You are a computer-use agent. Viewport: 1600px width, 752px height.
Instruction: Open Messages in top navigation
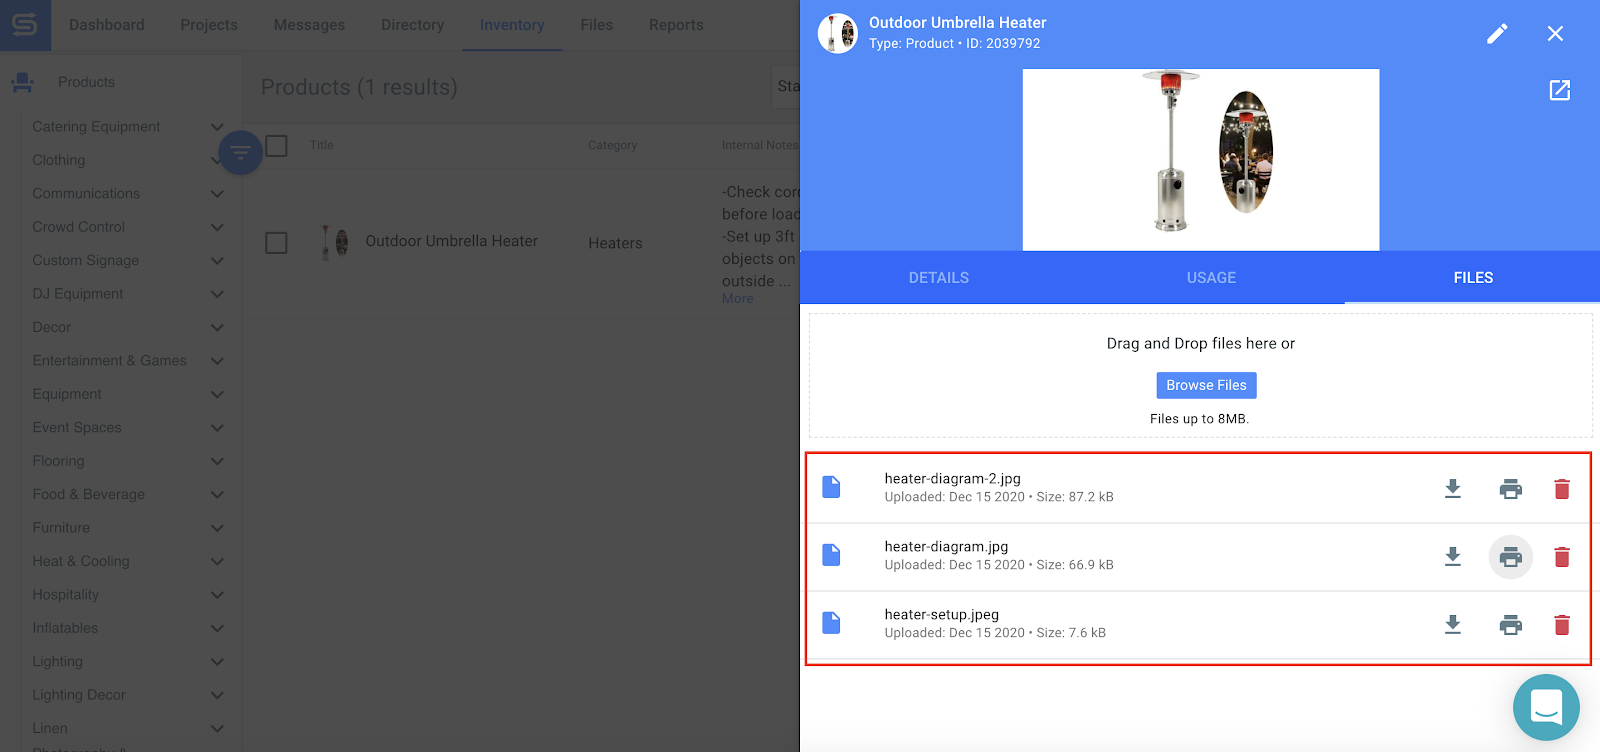click(x=309, y=25)
